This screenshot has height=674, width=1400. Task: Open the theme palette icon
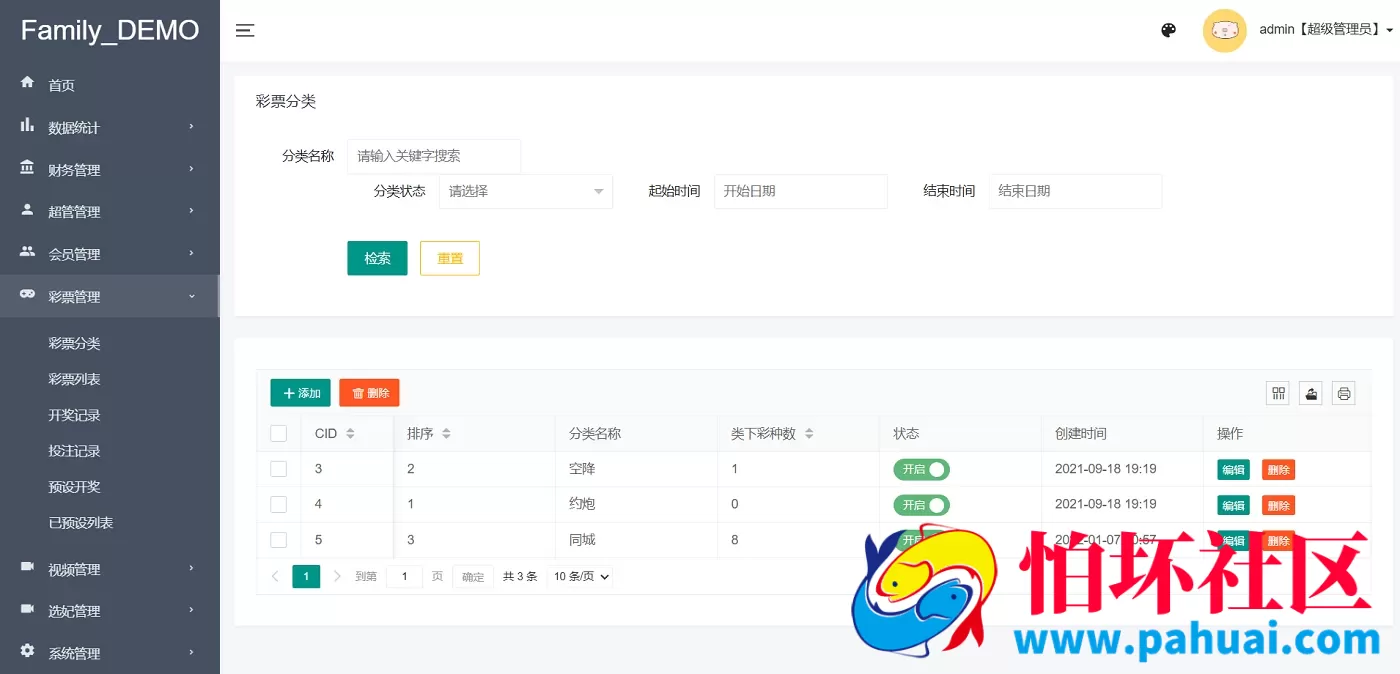pos(1168,30)
